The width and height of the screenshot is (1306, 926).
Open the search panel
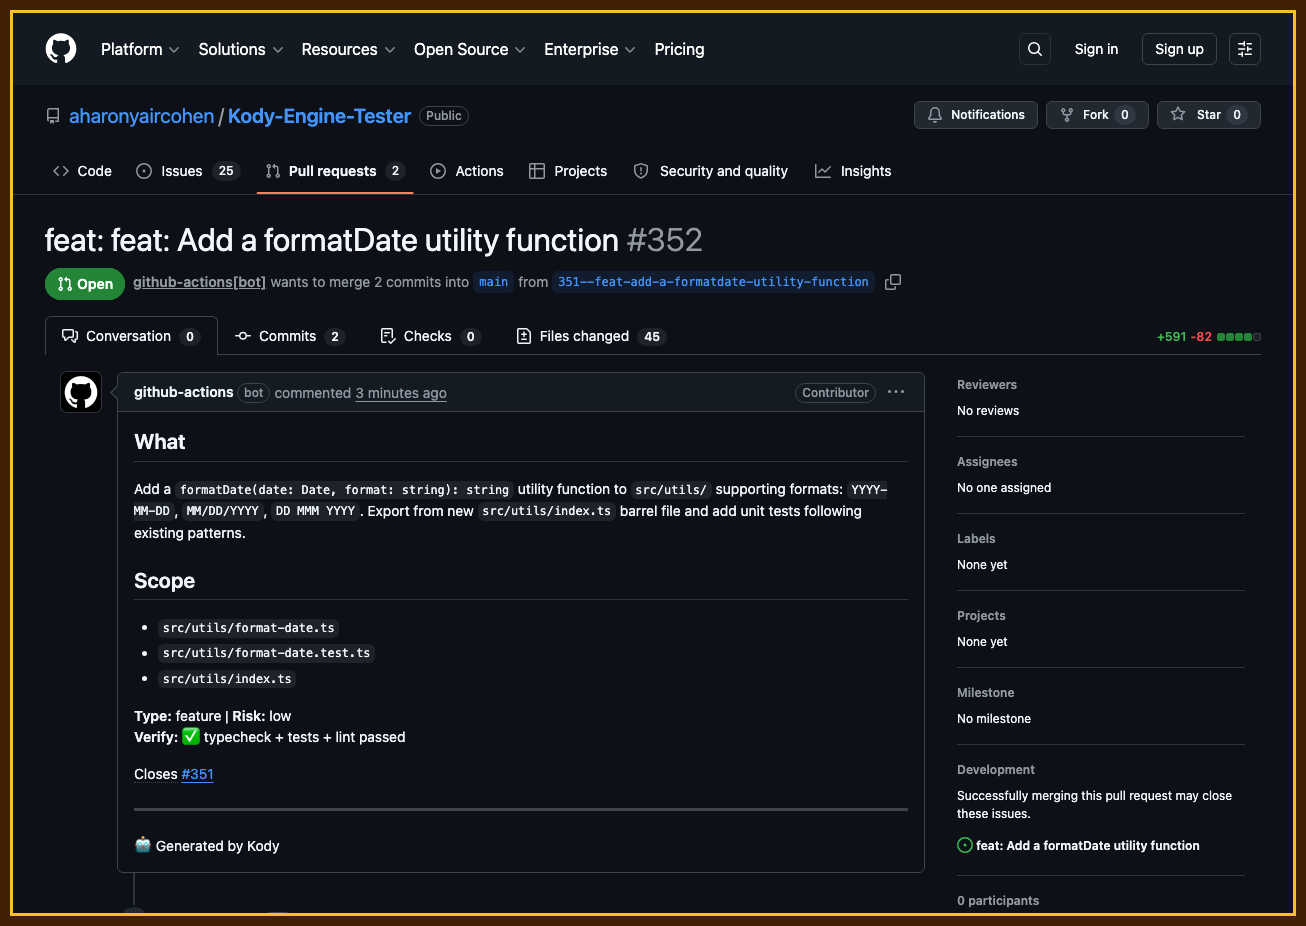click(1034, 48)
